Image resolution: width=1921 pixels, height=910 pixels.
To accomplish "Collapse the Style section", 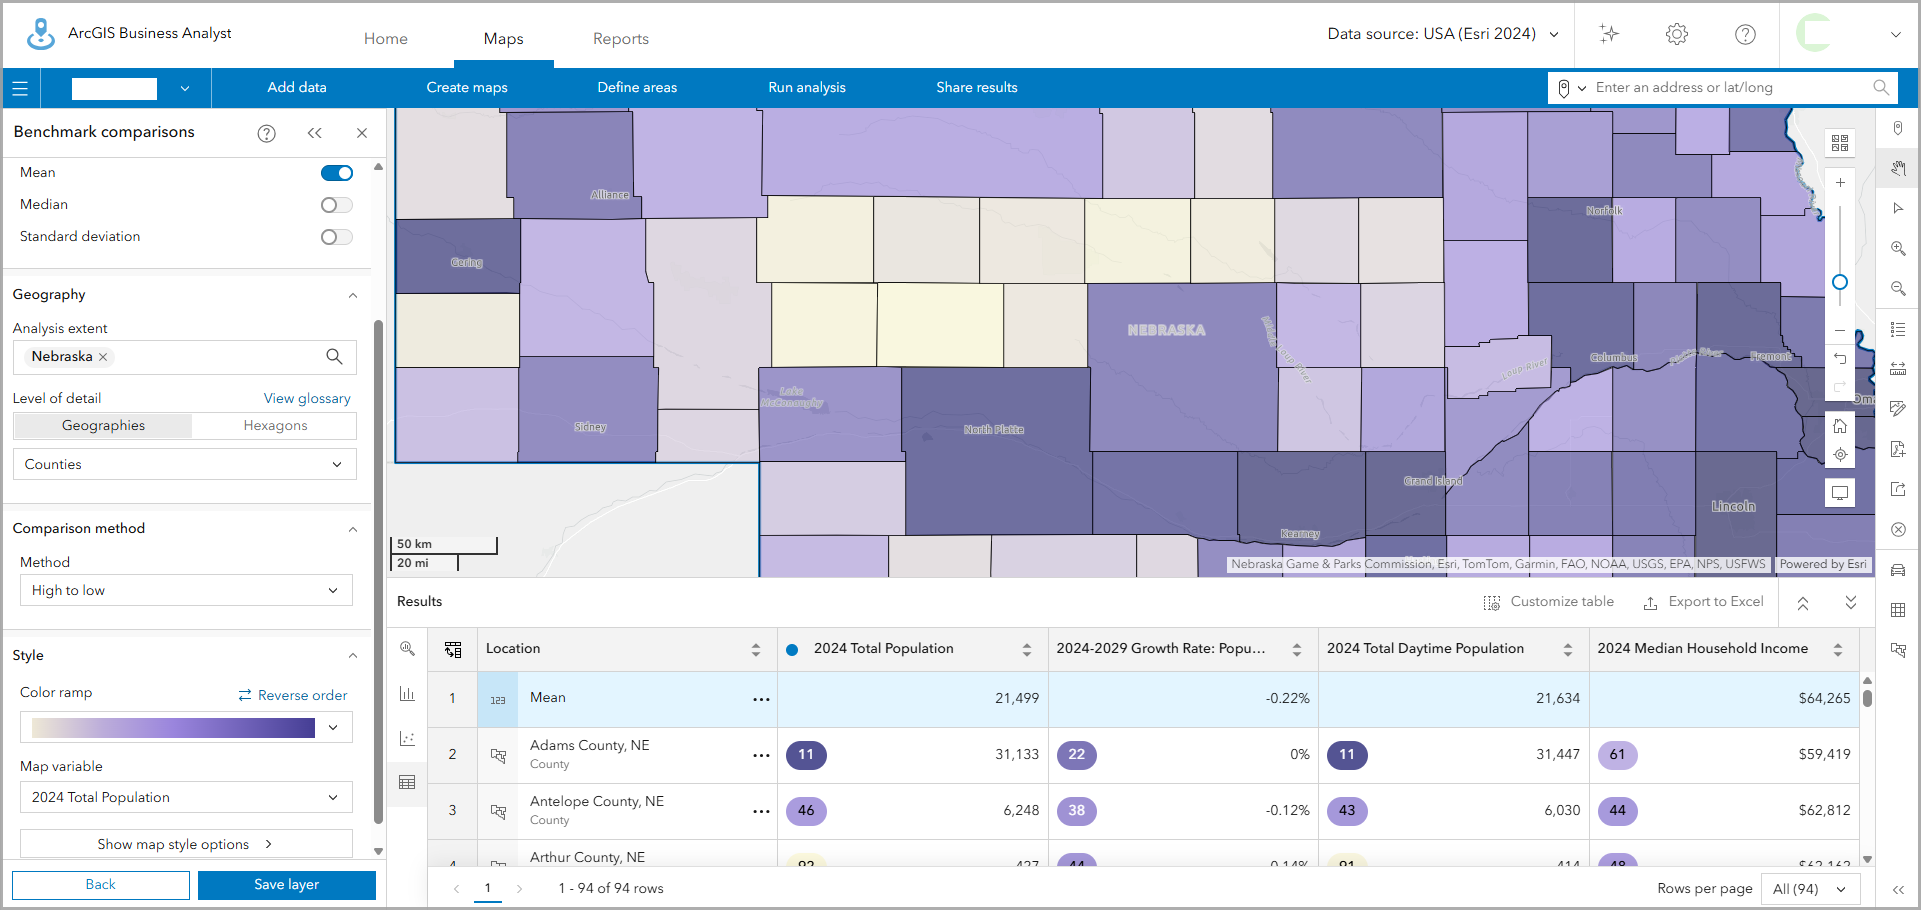I will 353,656.
